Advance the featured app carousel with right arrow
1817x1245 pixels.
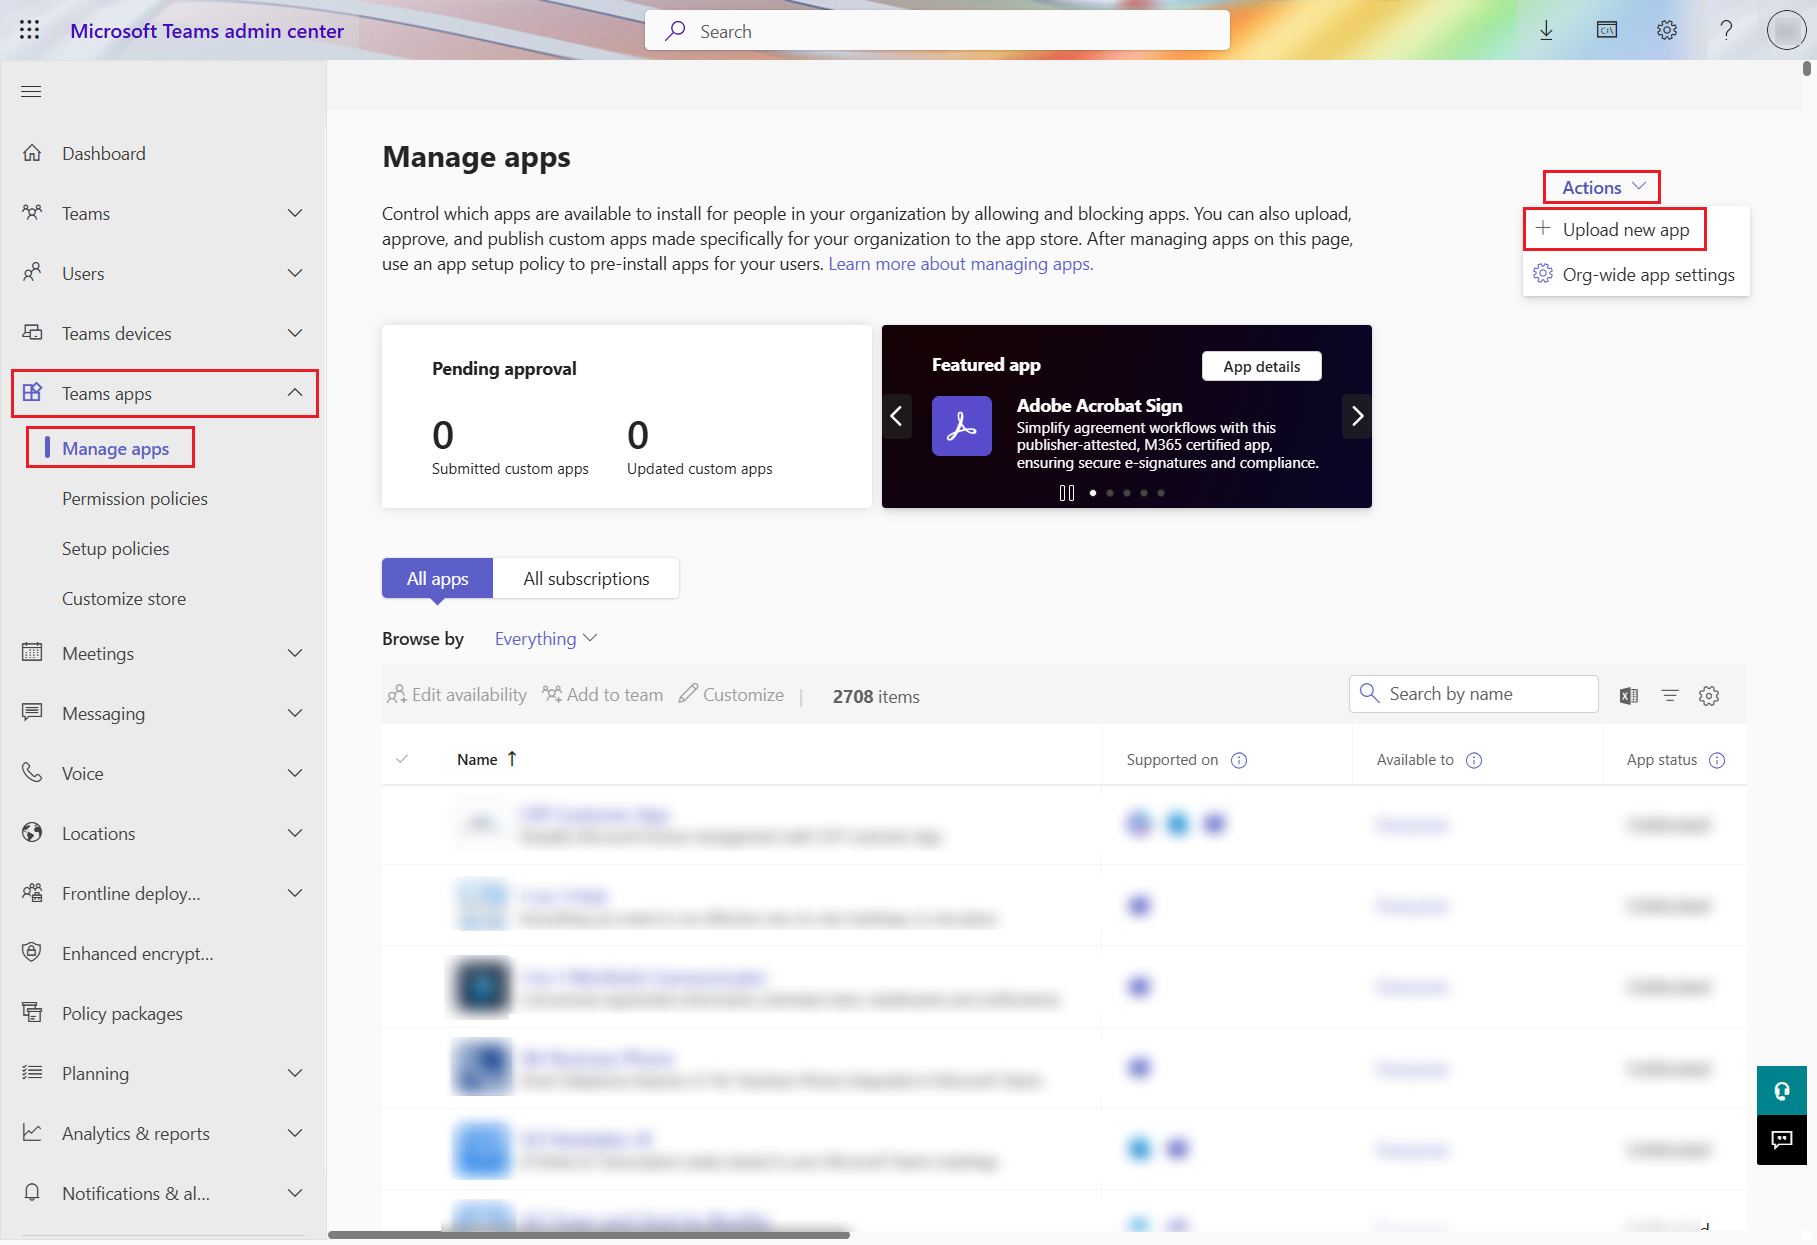tap(1357, 416)
